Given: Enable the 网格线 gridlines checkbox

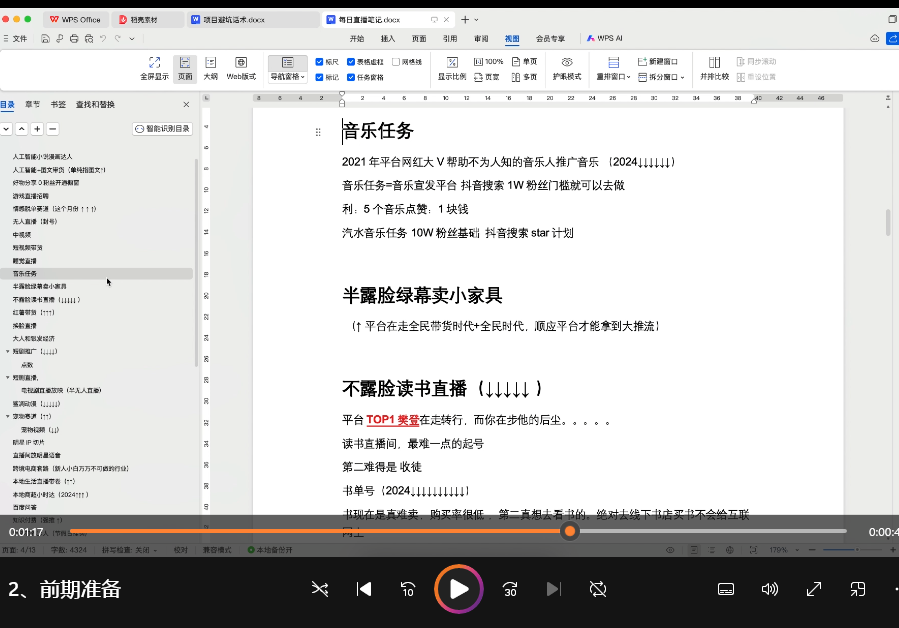Looking at the screenshot, I should [x=396, y=62].
